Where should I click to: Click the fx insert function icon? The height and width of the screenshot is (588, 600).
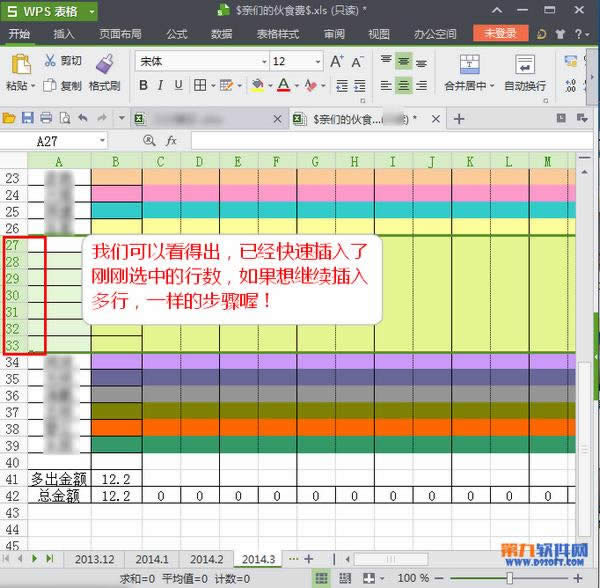click(x=171, y=141)
